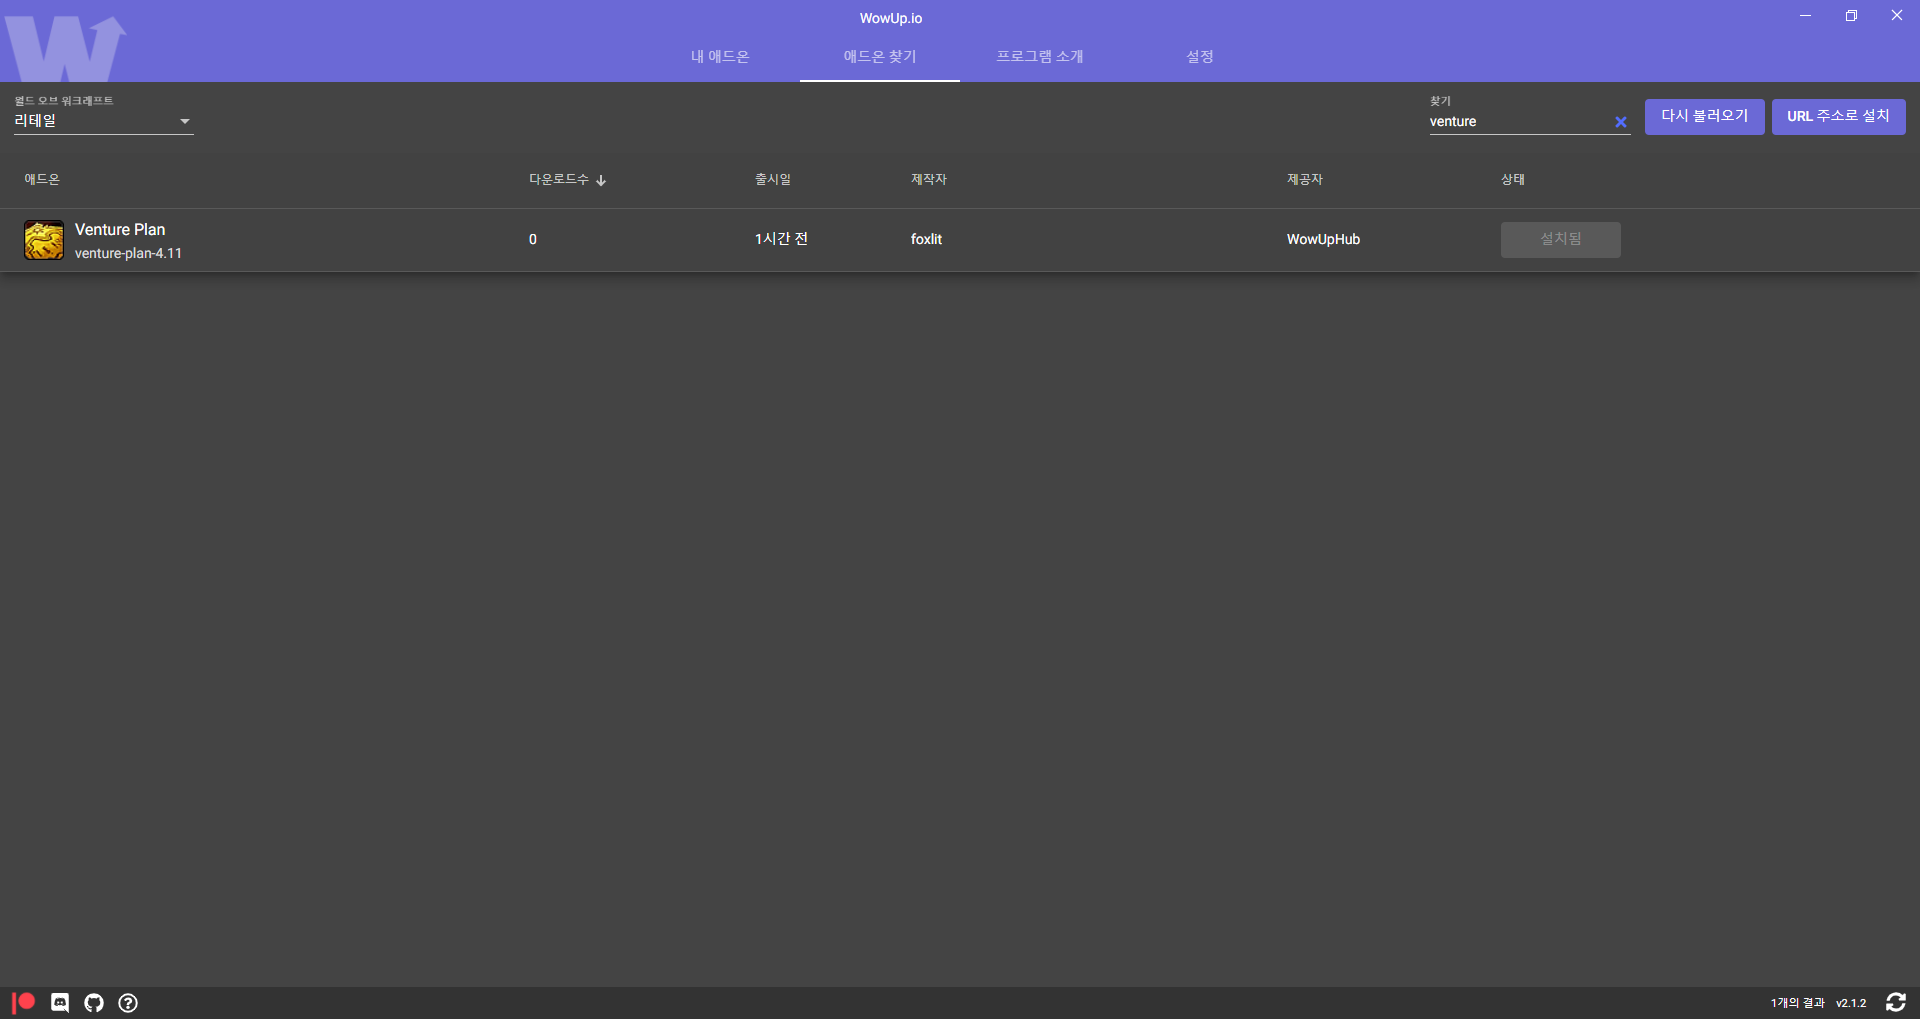Click the refresh sync icon in status bar
The width and height of the screenshot is (1920, 1019).
click(x=1895, y=1002)
